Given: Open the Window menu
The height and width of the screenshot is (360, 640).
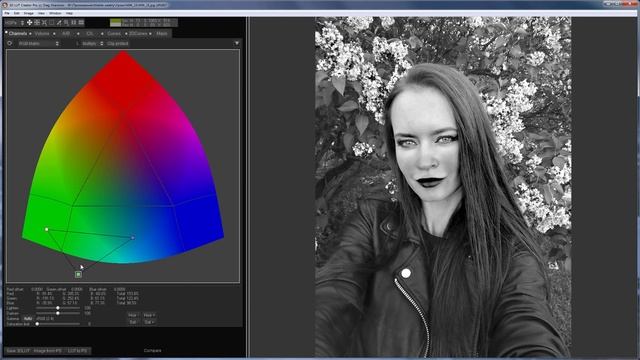Looking at the screenshot, I should tap(55, 13).
